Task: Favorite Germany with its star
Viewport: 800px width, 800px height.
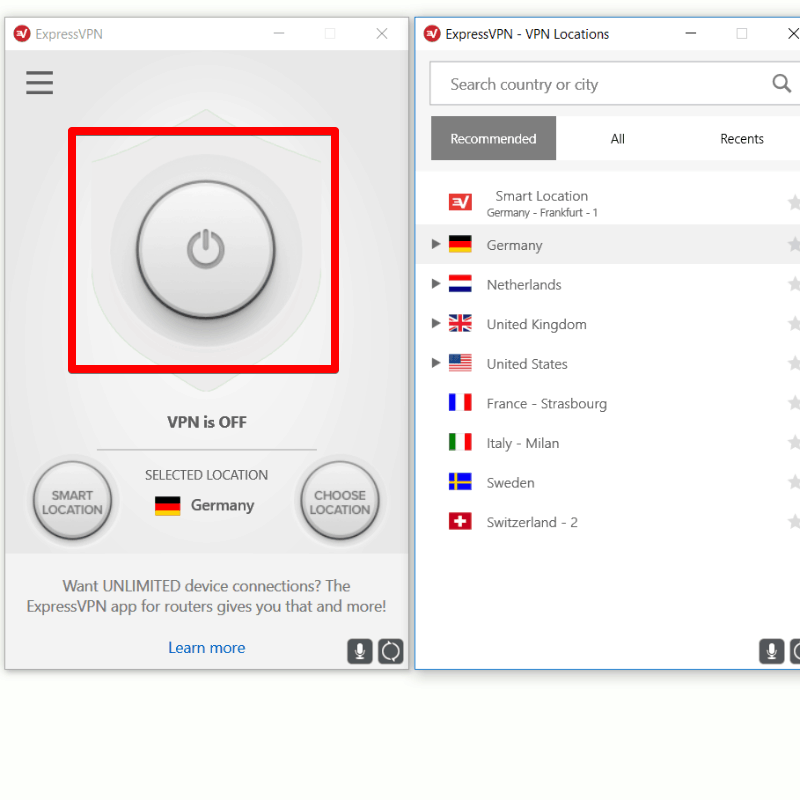Action: pyautogui.click(x=794, y=244)
